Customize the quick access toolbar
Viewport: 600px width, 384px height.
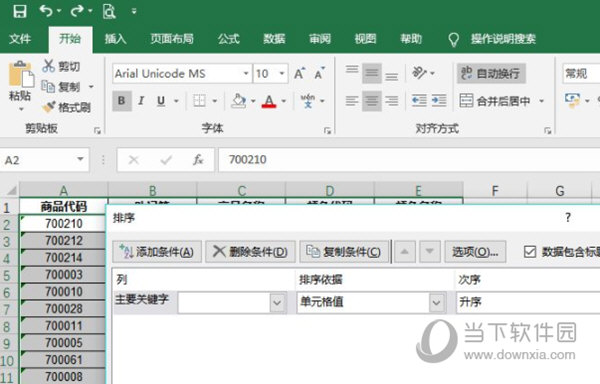coord(134,11)
